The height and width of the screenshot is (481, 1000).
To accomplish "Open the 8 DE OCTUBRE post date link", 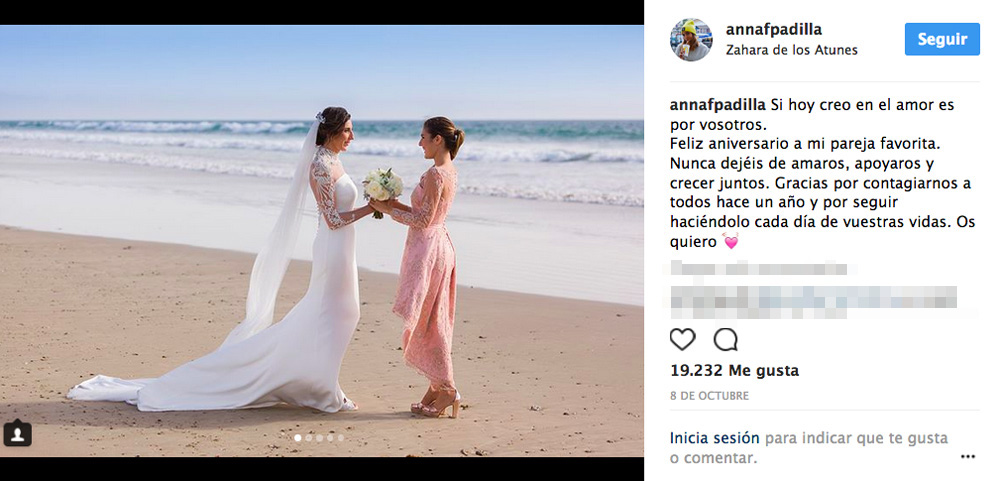I will [709, 396].
